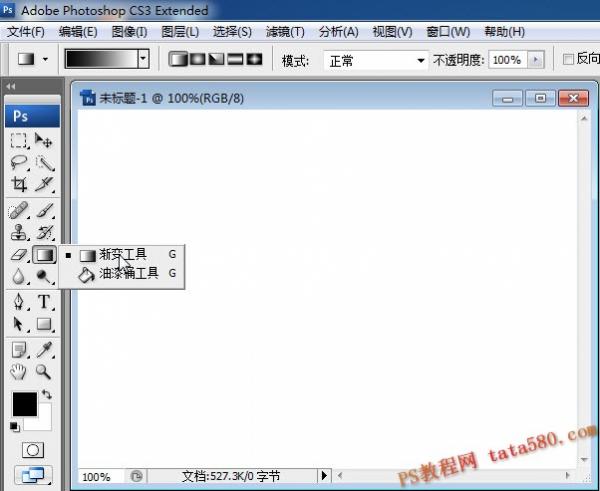Open the 视图(V) menu
Screen dimensions: 600x491
(393, 32)
